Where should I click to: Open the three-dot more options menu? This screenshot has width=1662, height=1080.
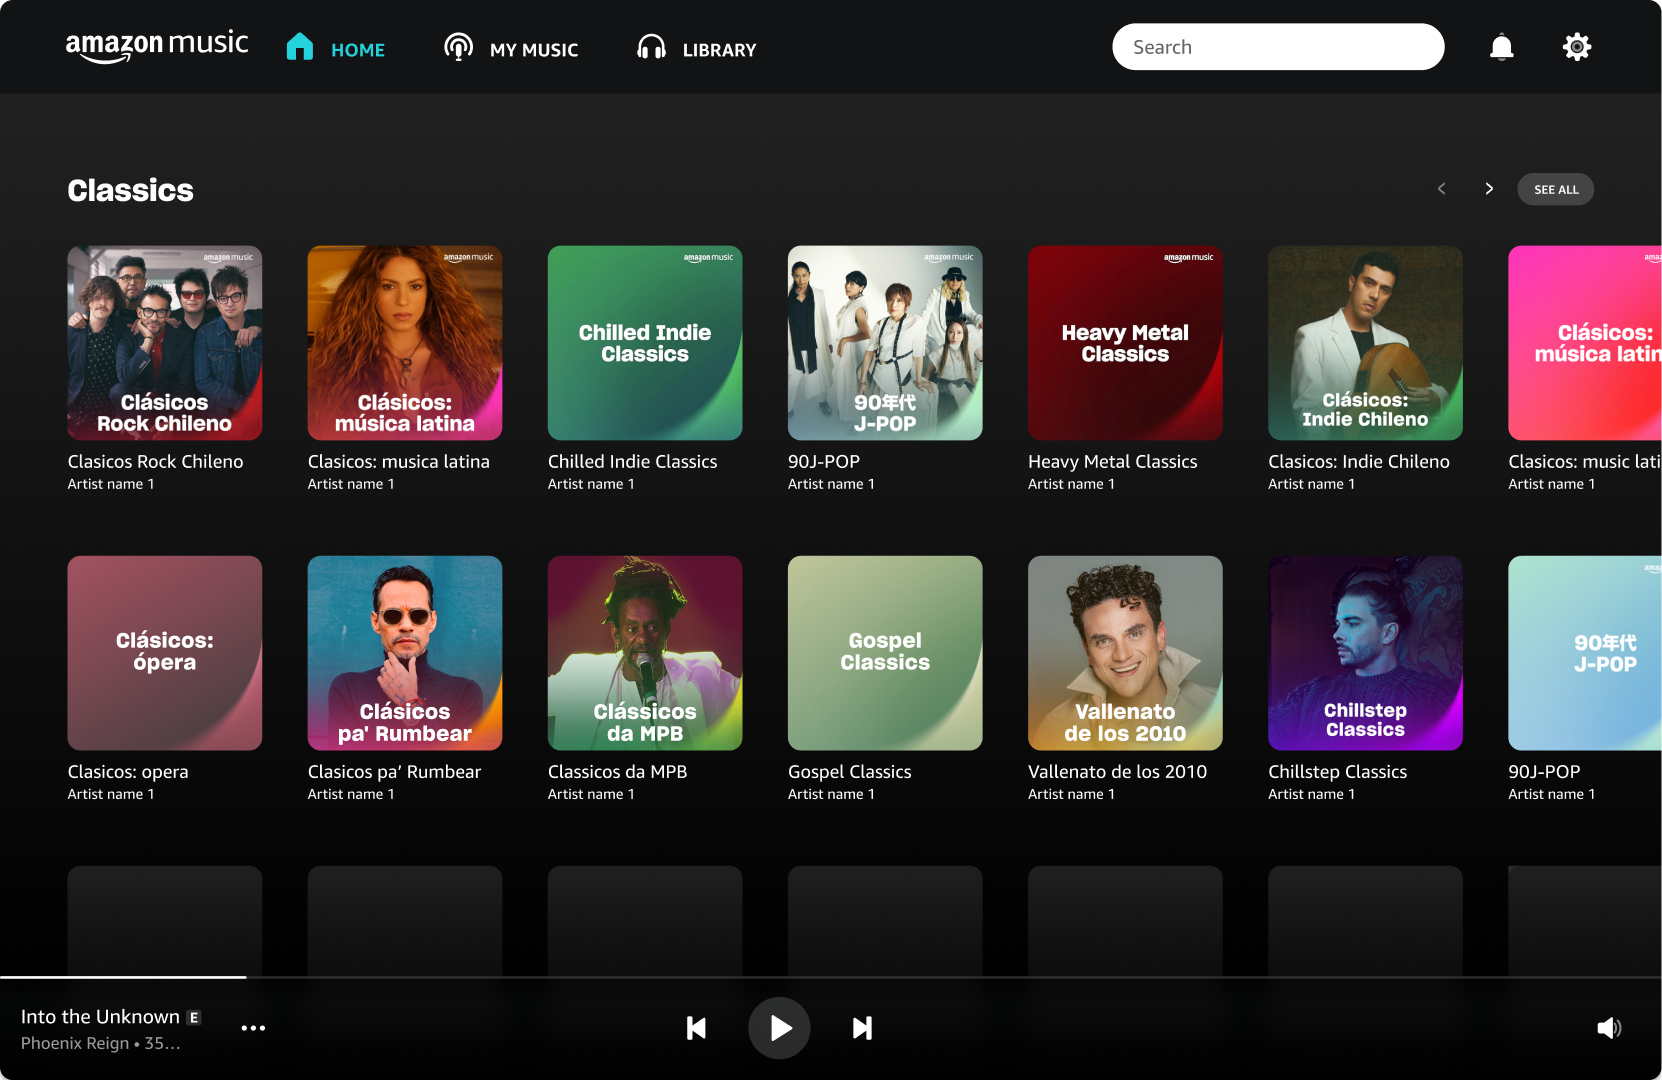click(253, 1028)
